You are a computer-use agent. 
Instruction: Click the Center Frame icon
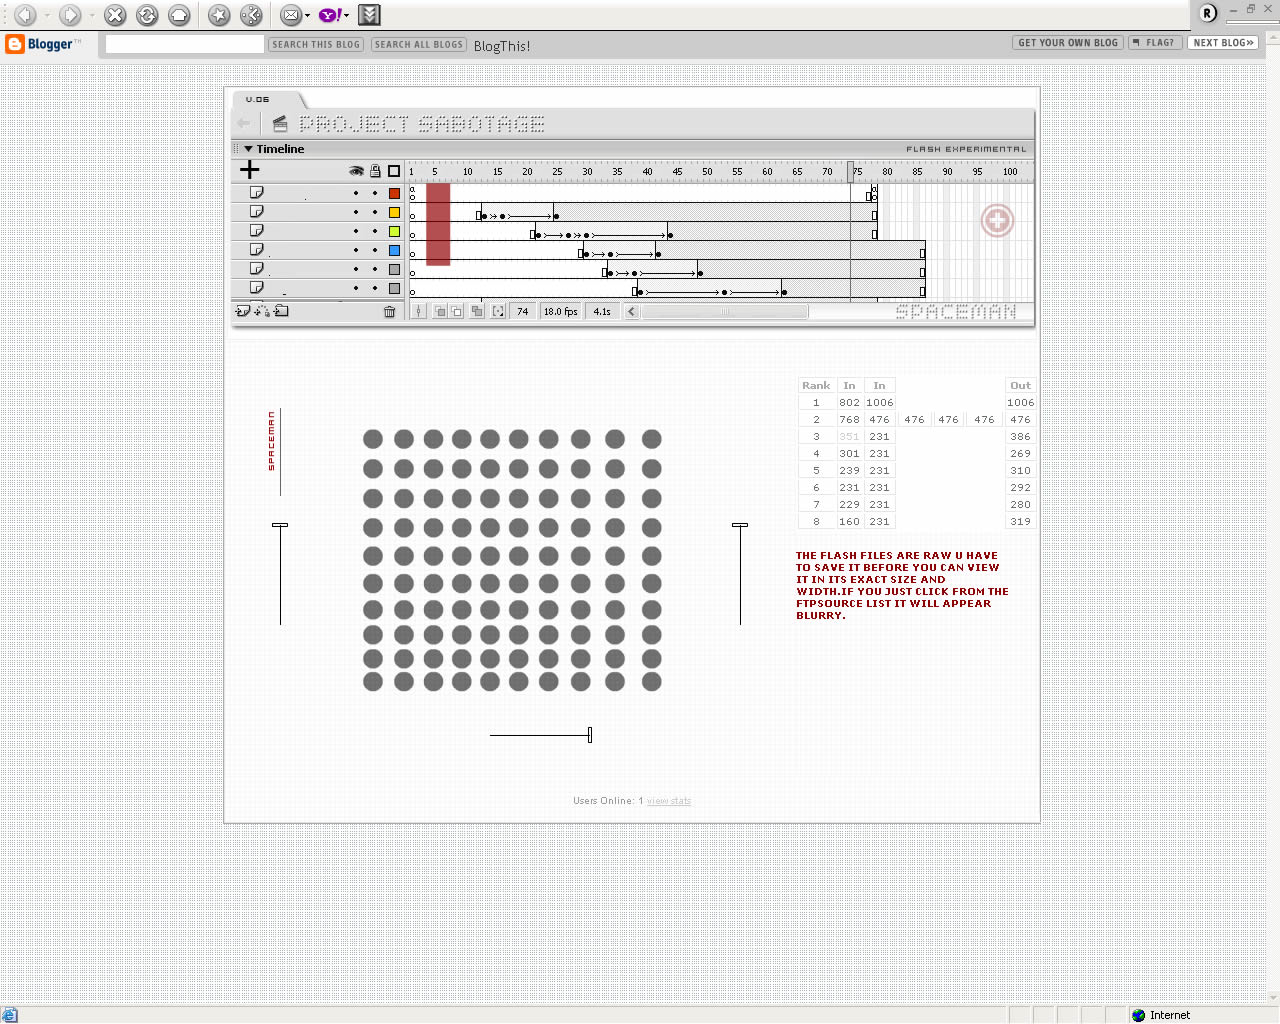click(x=418, y=312)
